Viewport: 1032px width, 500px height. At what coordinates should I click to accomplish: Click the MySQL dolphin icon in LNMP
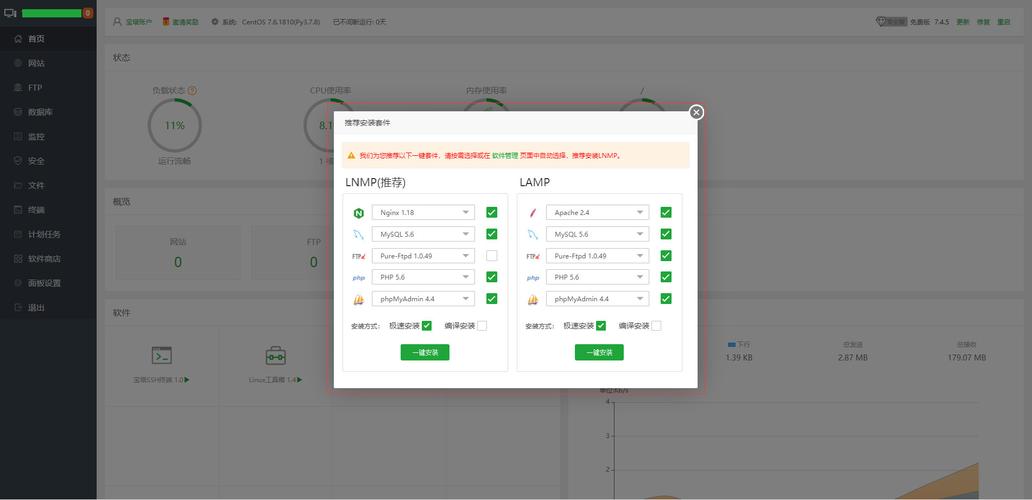pyautogui.click(x=358, y=235)
